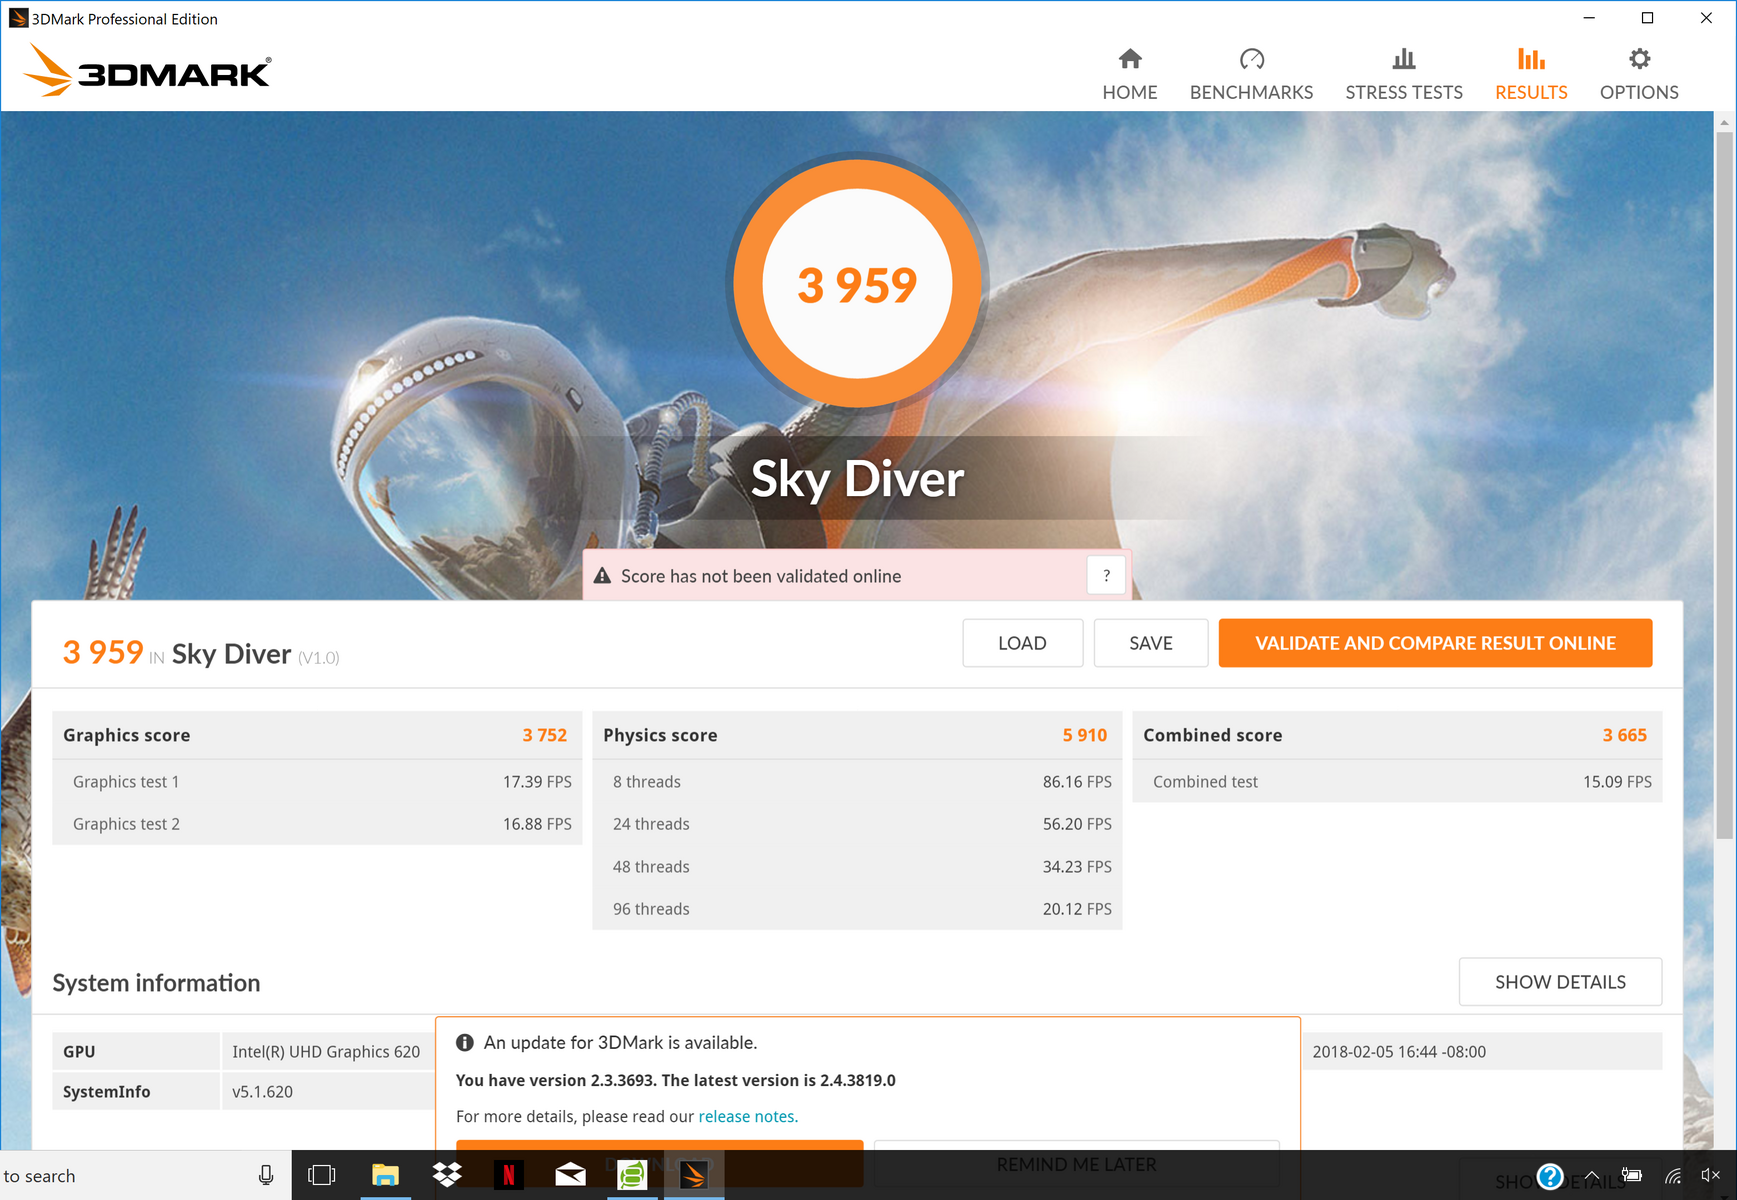Click the big 'Sky Diver' title on the hero image
The image size is (1737, 1200).
pos(857,478)
